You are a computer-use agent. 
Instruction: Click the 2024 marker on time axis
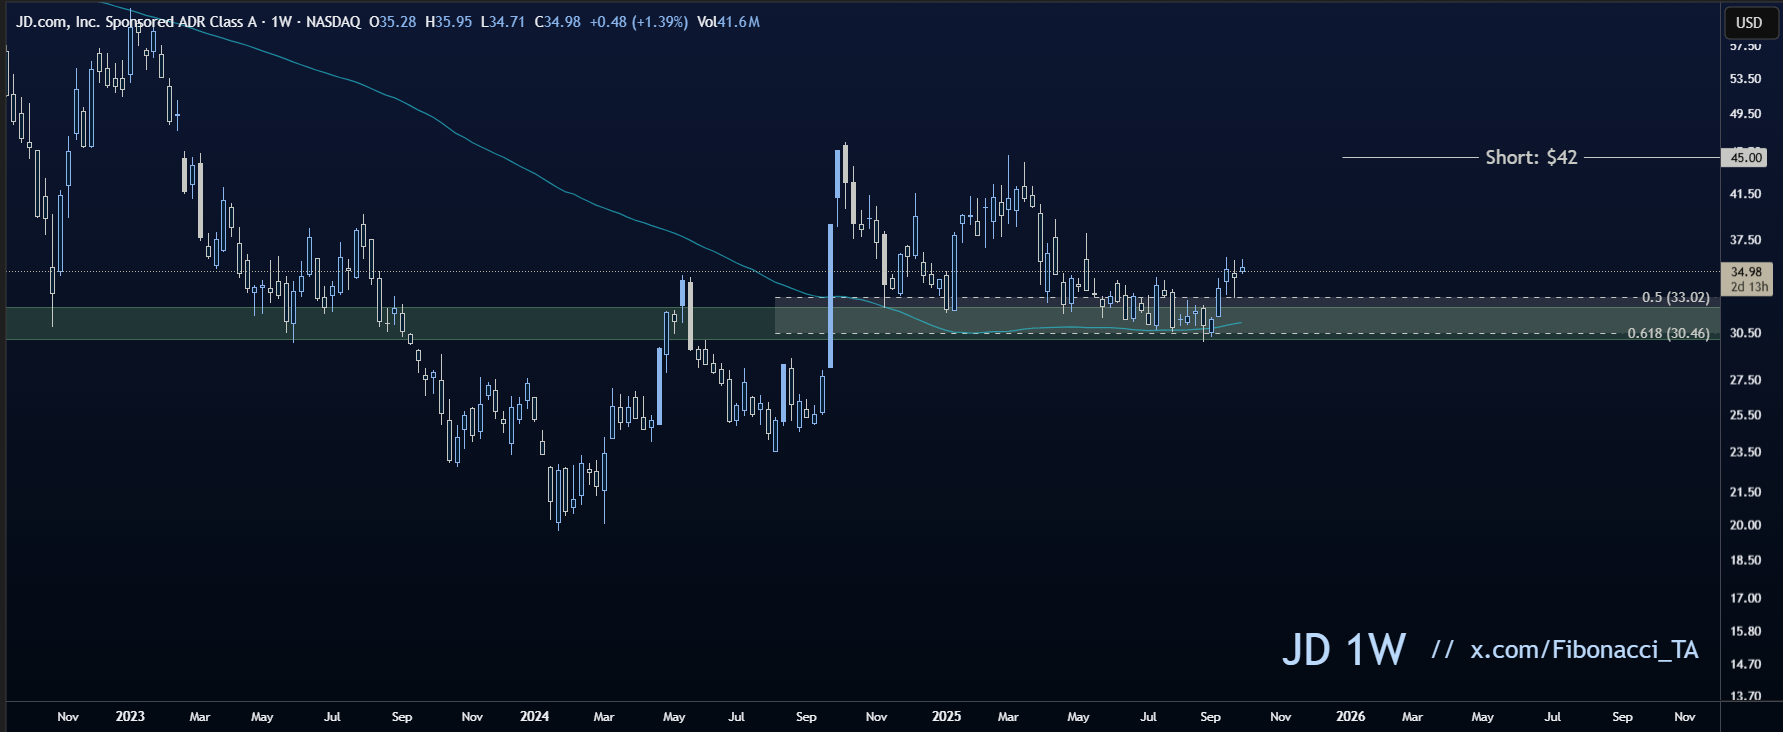(x=534, y=716)
